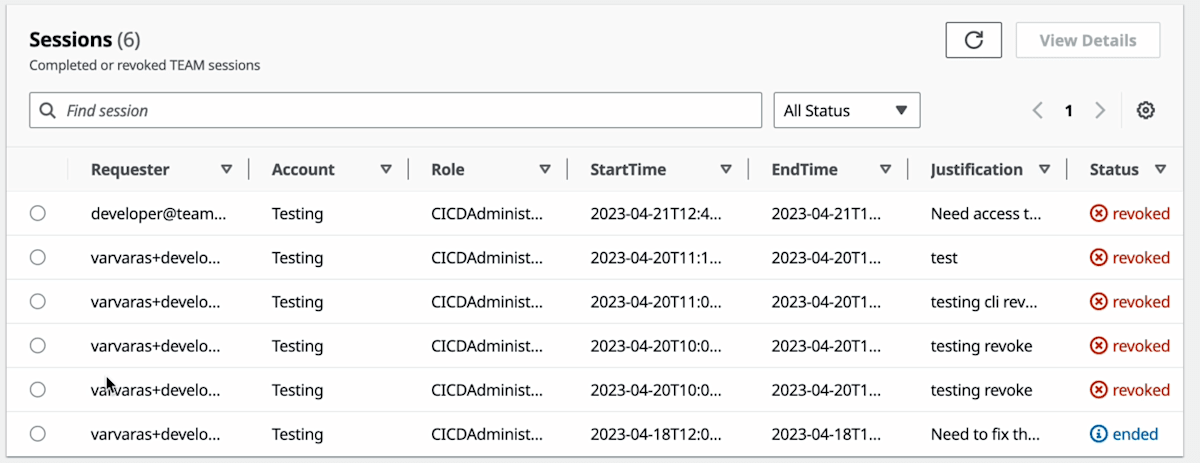Go to next page arrow

1100,110
